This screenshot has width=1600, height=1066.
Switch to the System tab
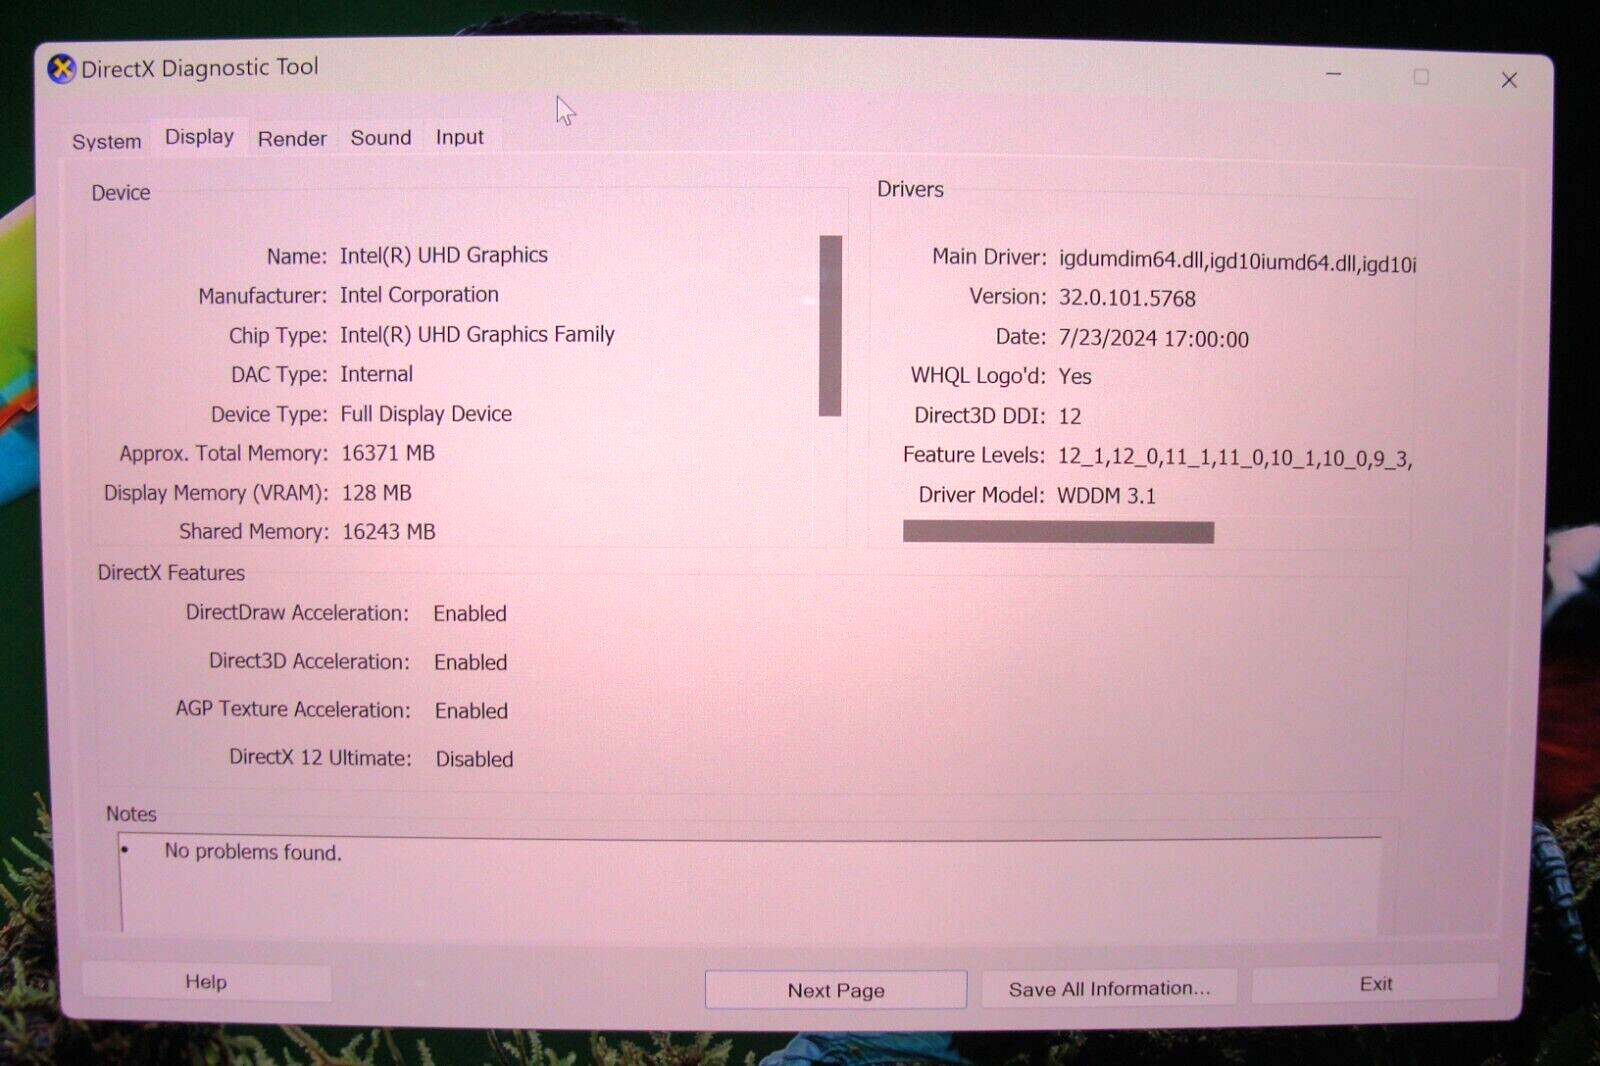pyautogui.click(x=107, y=141)
